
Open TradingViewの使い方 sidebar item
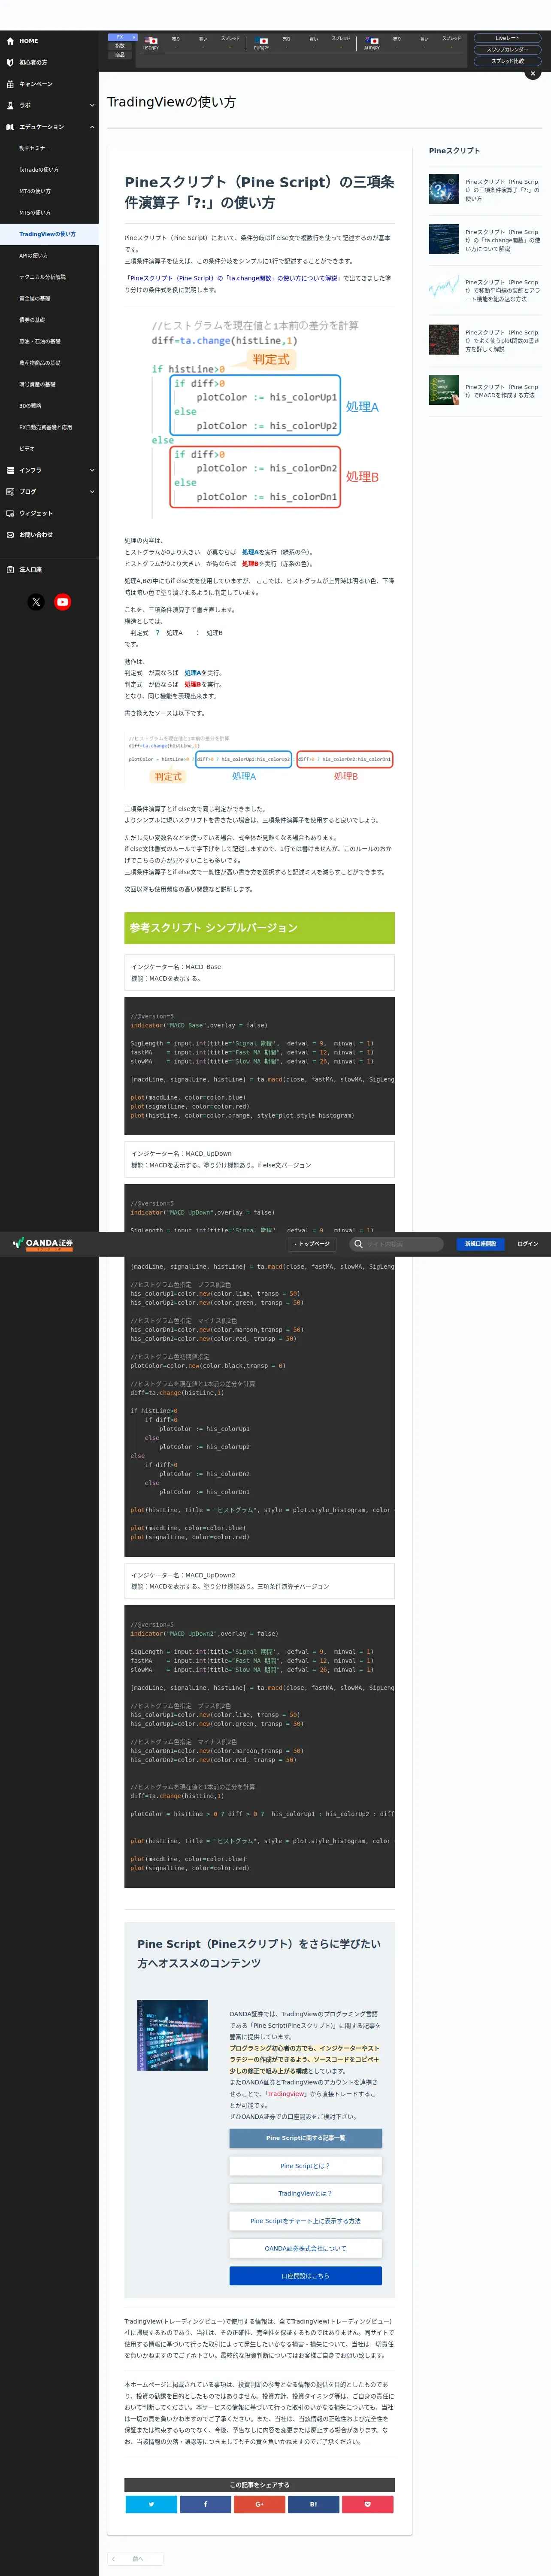(x=49, y=234)
